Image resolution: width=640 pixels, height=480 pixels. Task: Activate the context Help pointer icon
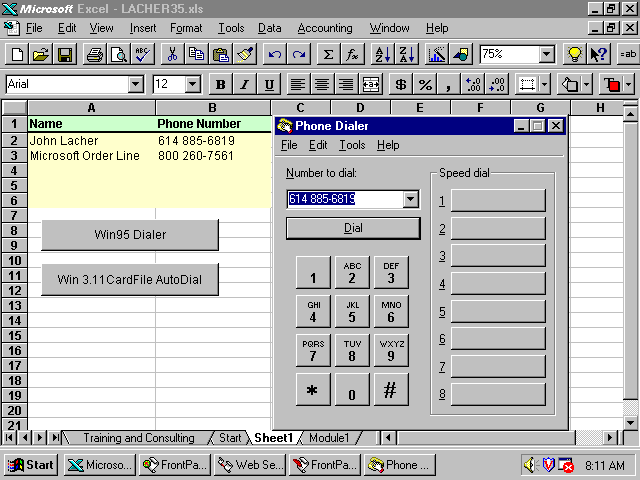click(x=598, y=54)
